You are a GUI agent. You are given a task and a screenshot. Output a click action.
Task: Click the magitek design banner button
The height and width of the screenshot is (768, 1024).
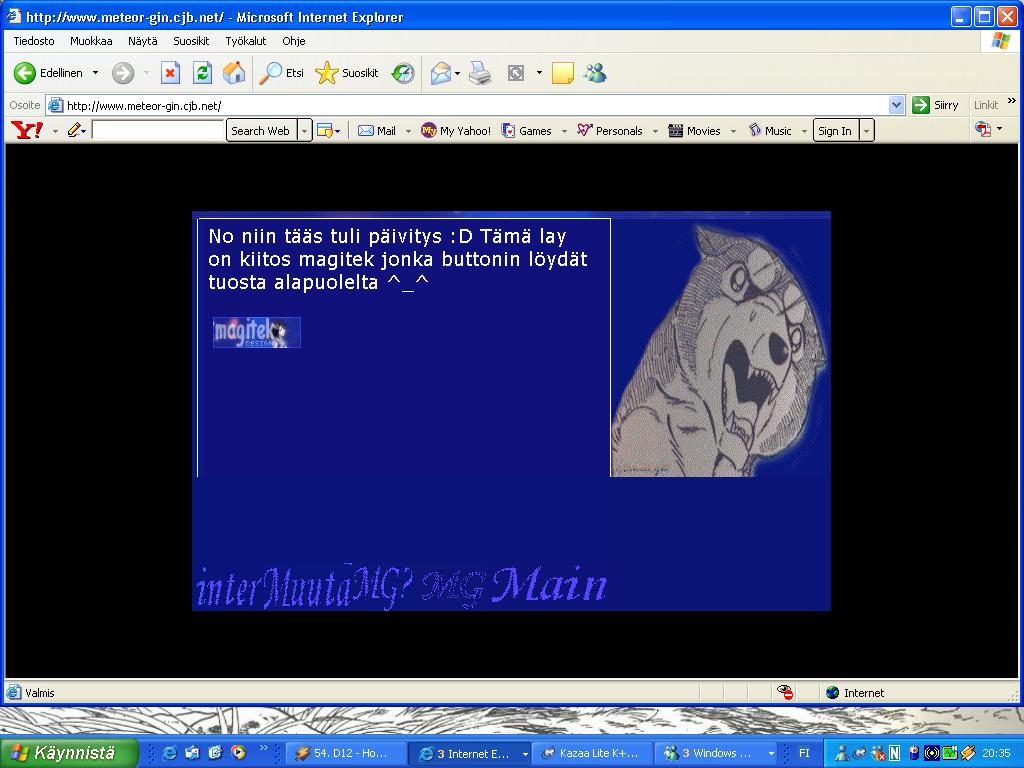coord(256,332)
